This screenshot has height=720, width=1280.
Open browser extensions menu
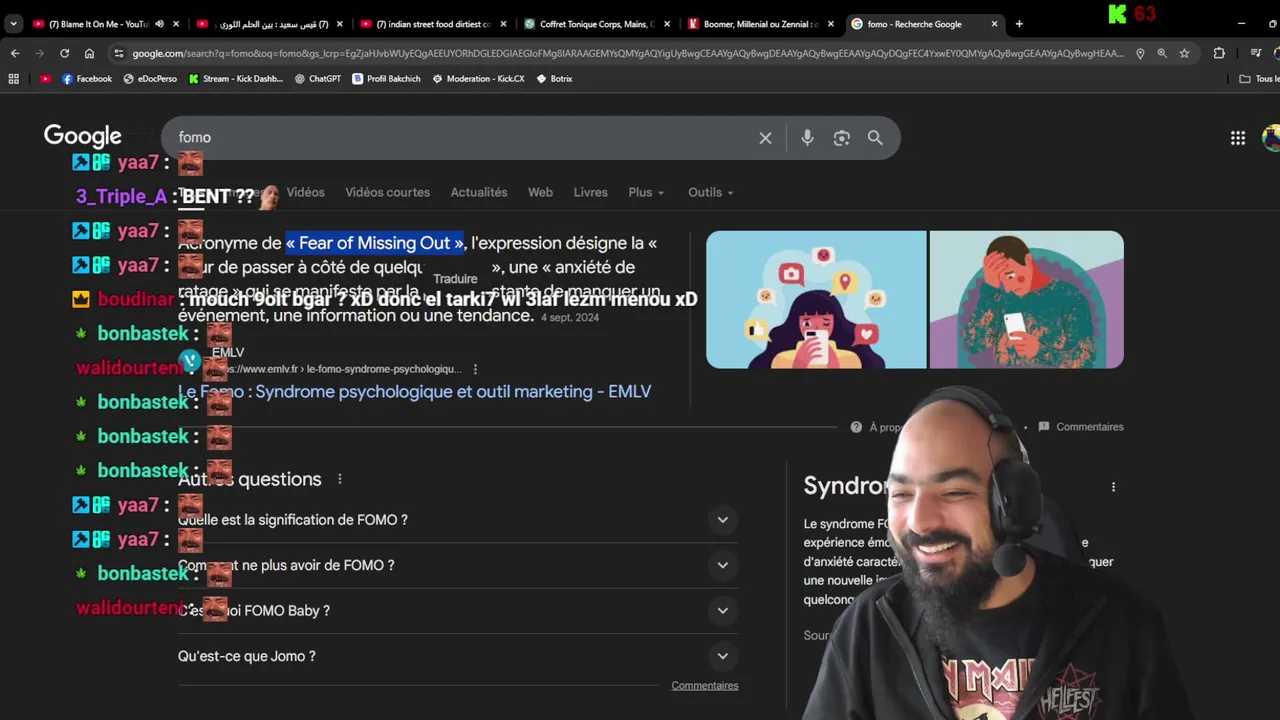[1218, 53]
